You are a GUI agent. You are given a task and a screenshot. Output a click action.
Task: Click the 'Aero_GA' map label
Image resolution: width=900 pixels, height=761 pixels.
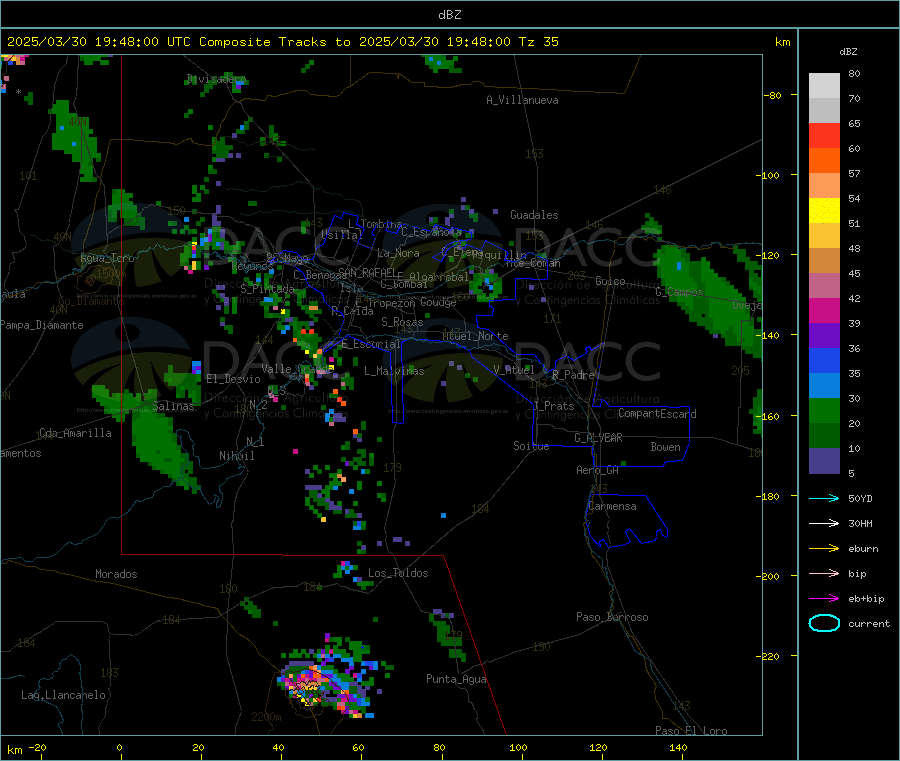598,470
